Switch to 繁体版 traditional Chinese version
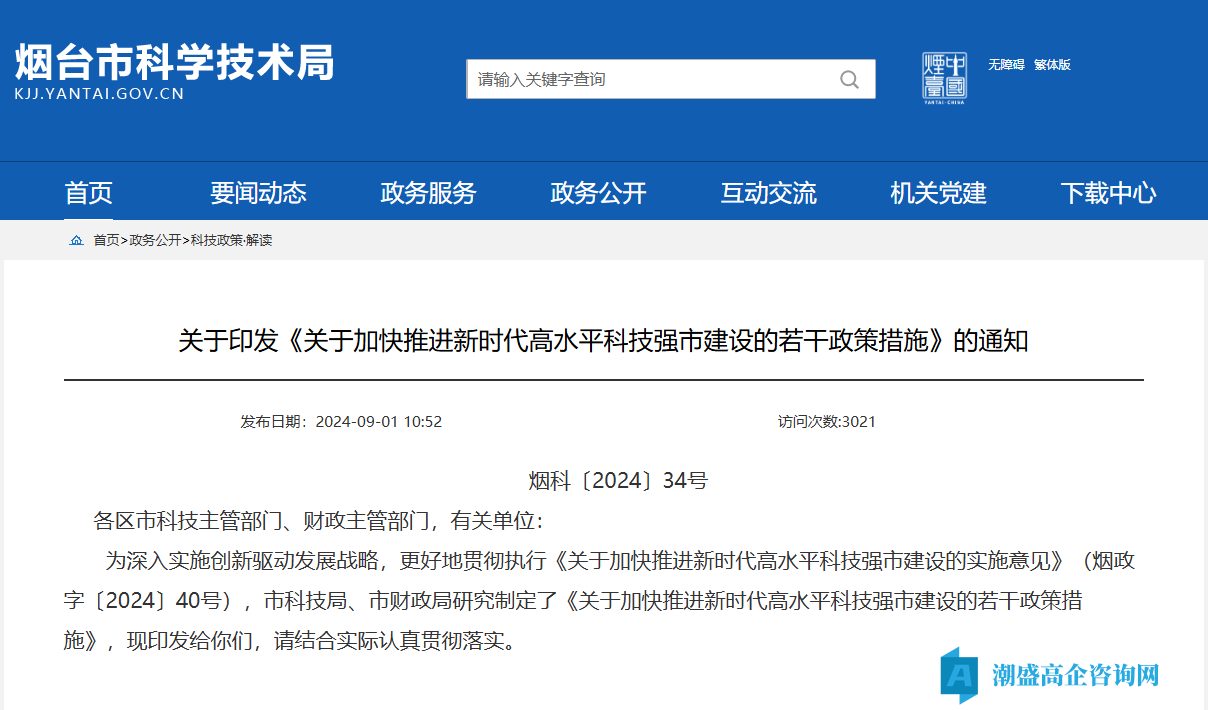 click(1052, 65)
